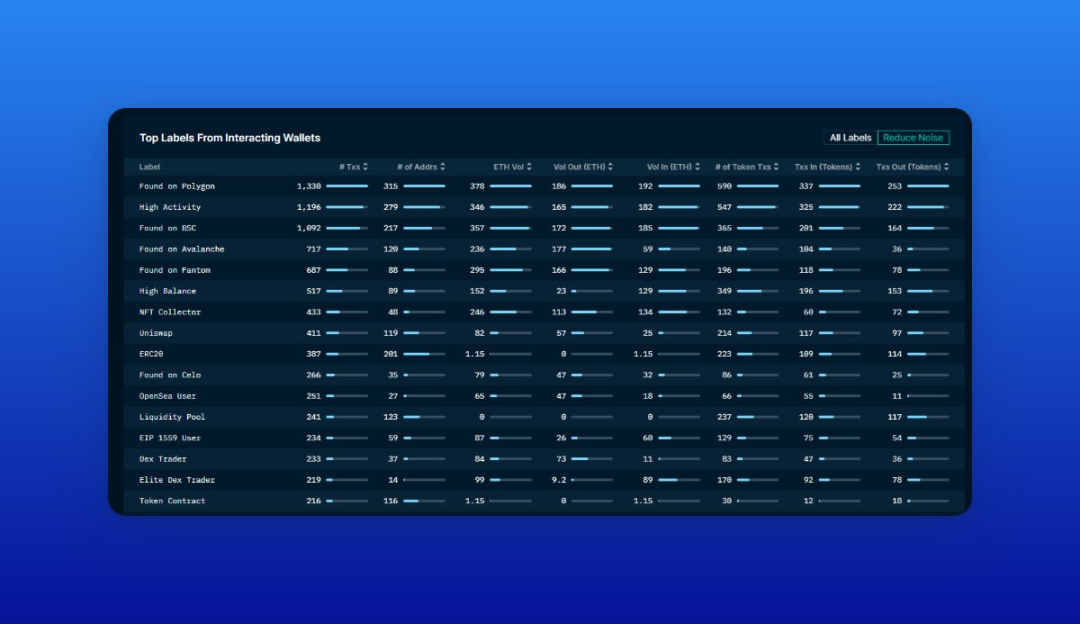Image resolution: width=1080 pixels, height=624 pixels.
Task: Click sort arrows beside # of Addrs
Action: (x=442, y=167)
